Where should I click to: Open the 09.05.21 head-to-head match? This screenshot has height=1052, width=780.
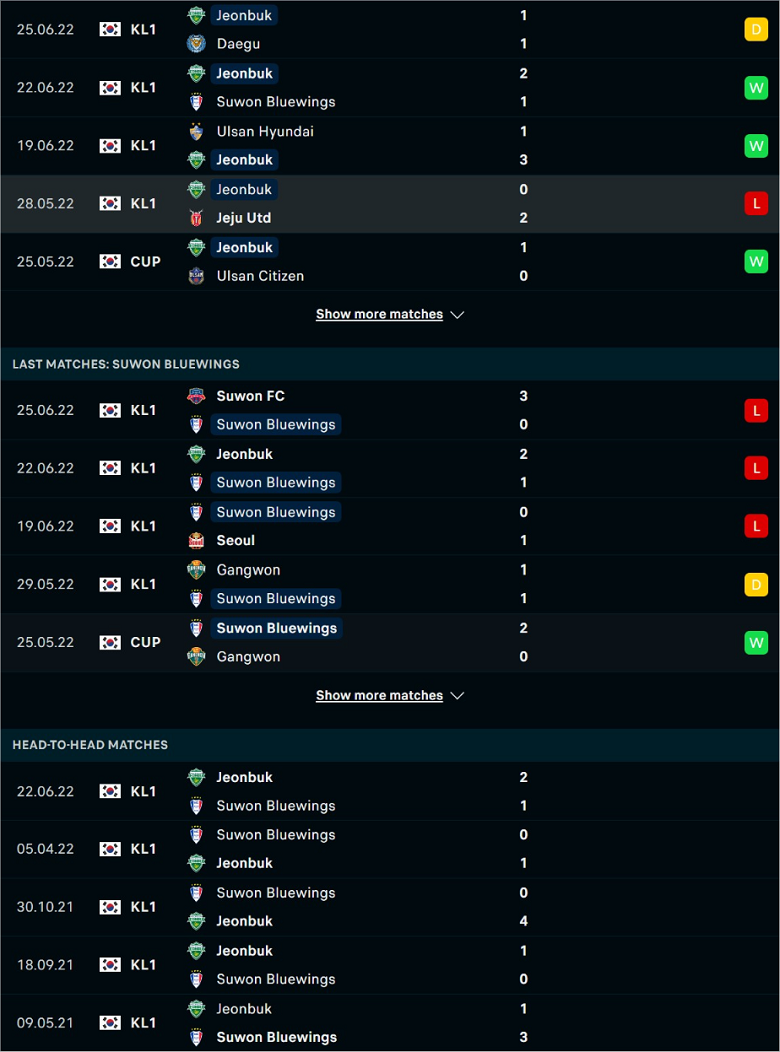390,1023
